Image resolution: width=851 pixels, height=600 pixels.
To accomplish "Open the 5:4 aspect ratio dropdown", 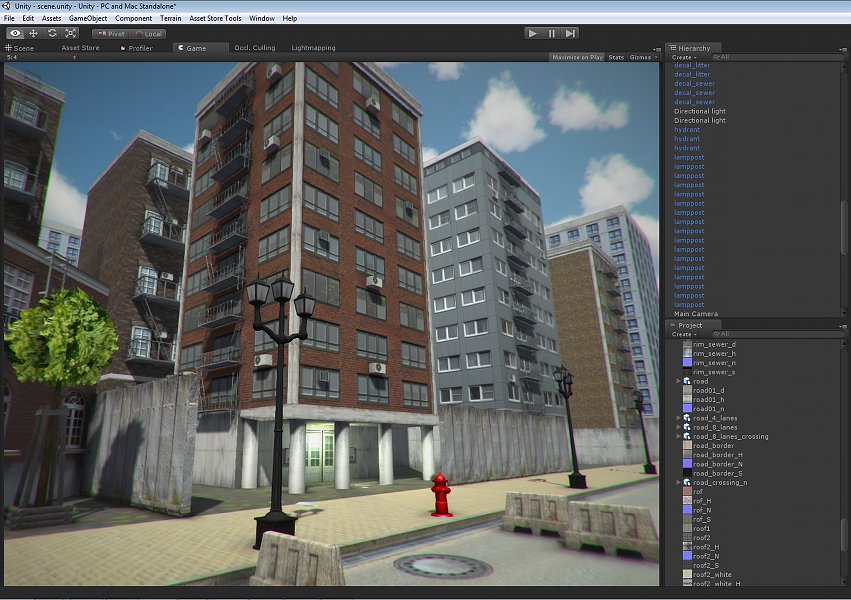I will pos(41,57).
